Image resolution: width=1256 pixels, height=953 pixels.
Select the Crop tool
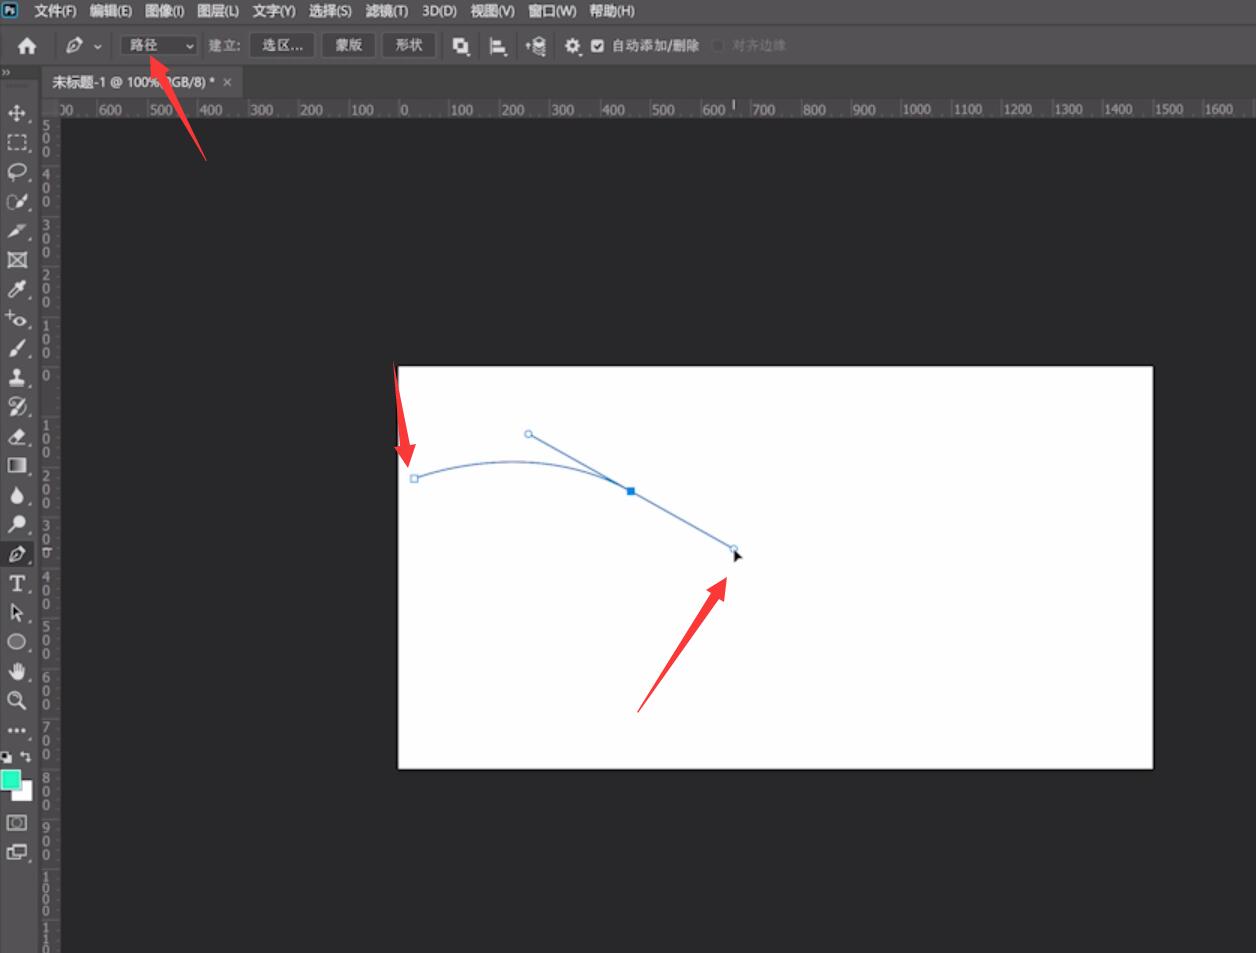point(17,231)
